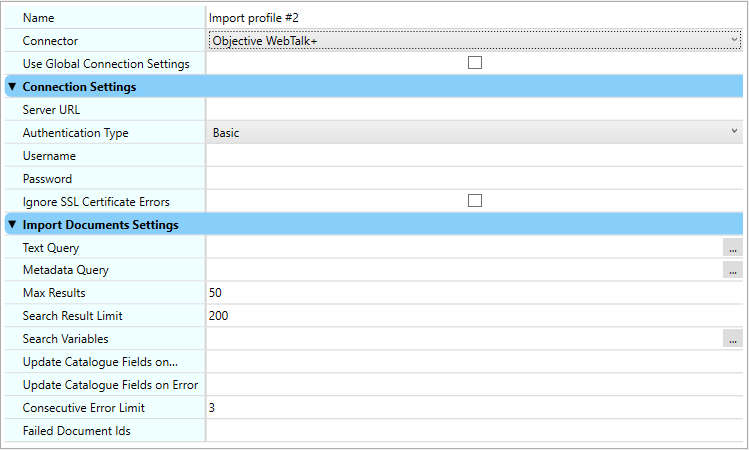Click the Update Catalogue Fields on Error field

click(474, 385)
